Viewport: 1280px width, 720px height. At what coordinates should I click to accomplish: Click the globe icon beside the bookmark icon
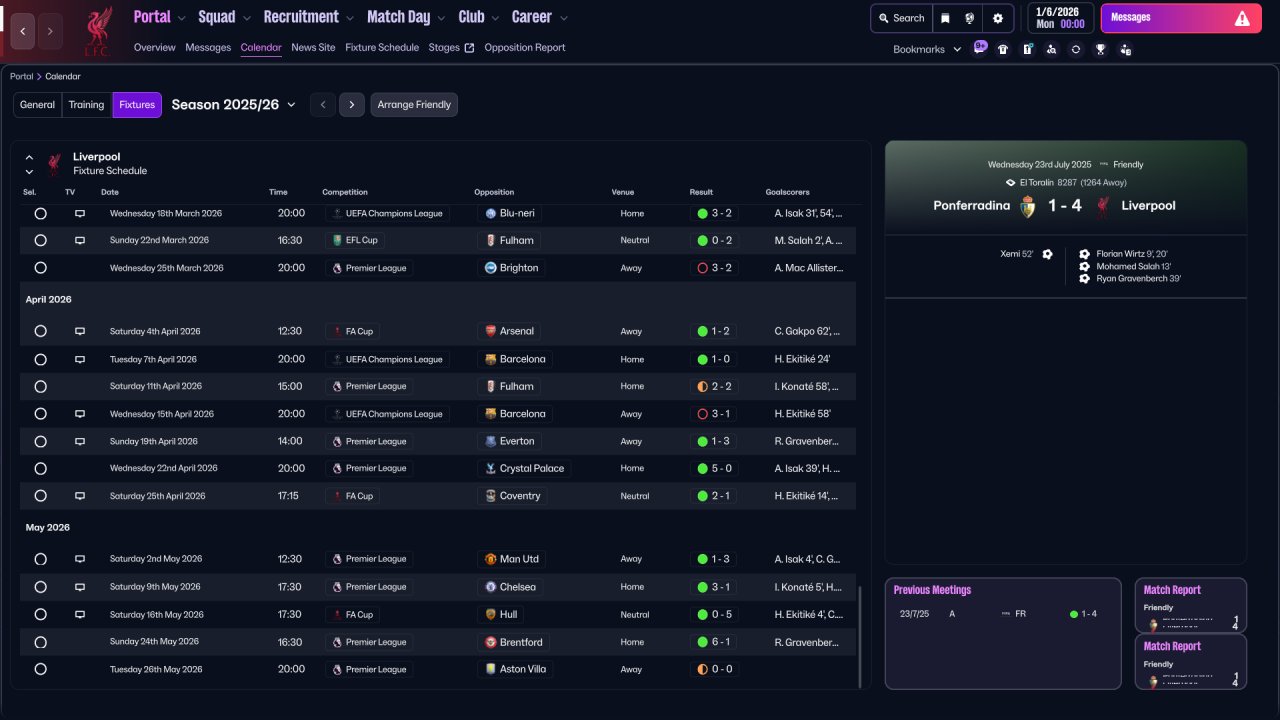click(970, 18)
